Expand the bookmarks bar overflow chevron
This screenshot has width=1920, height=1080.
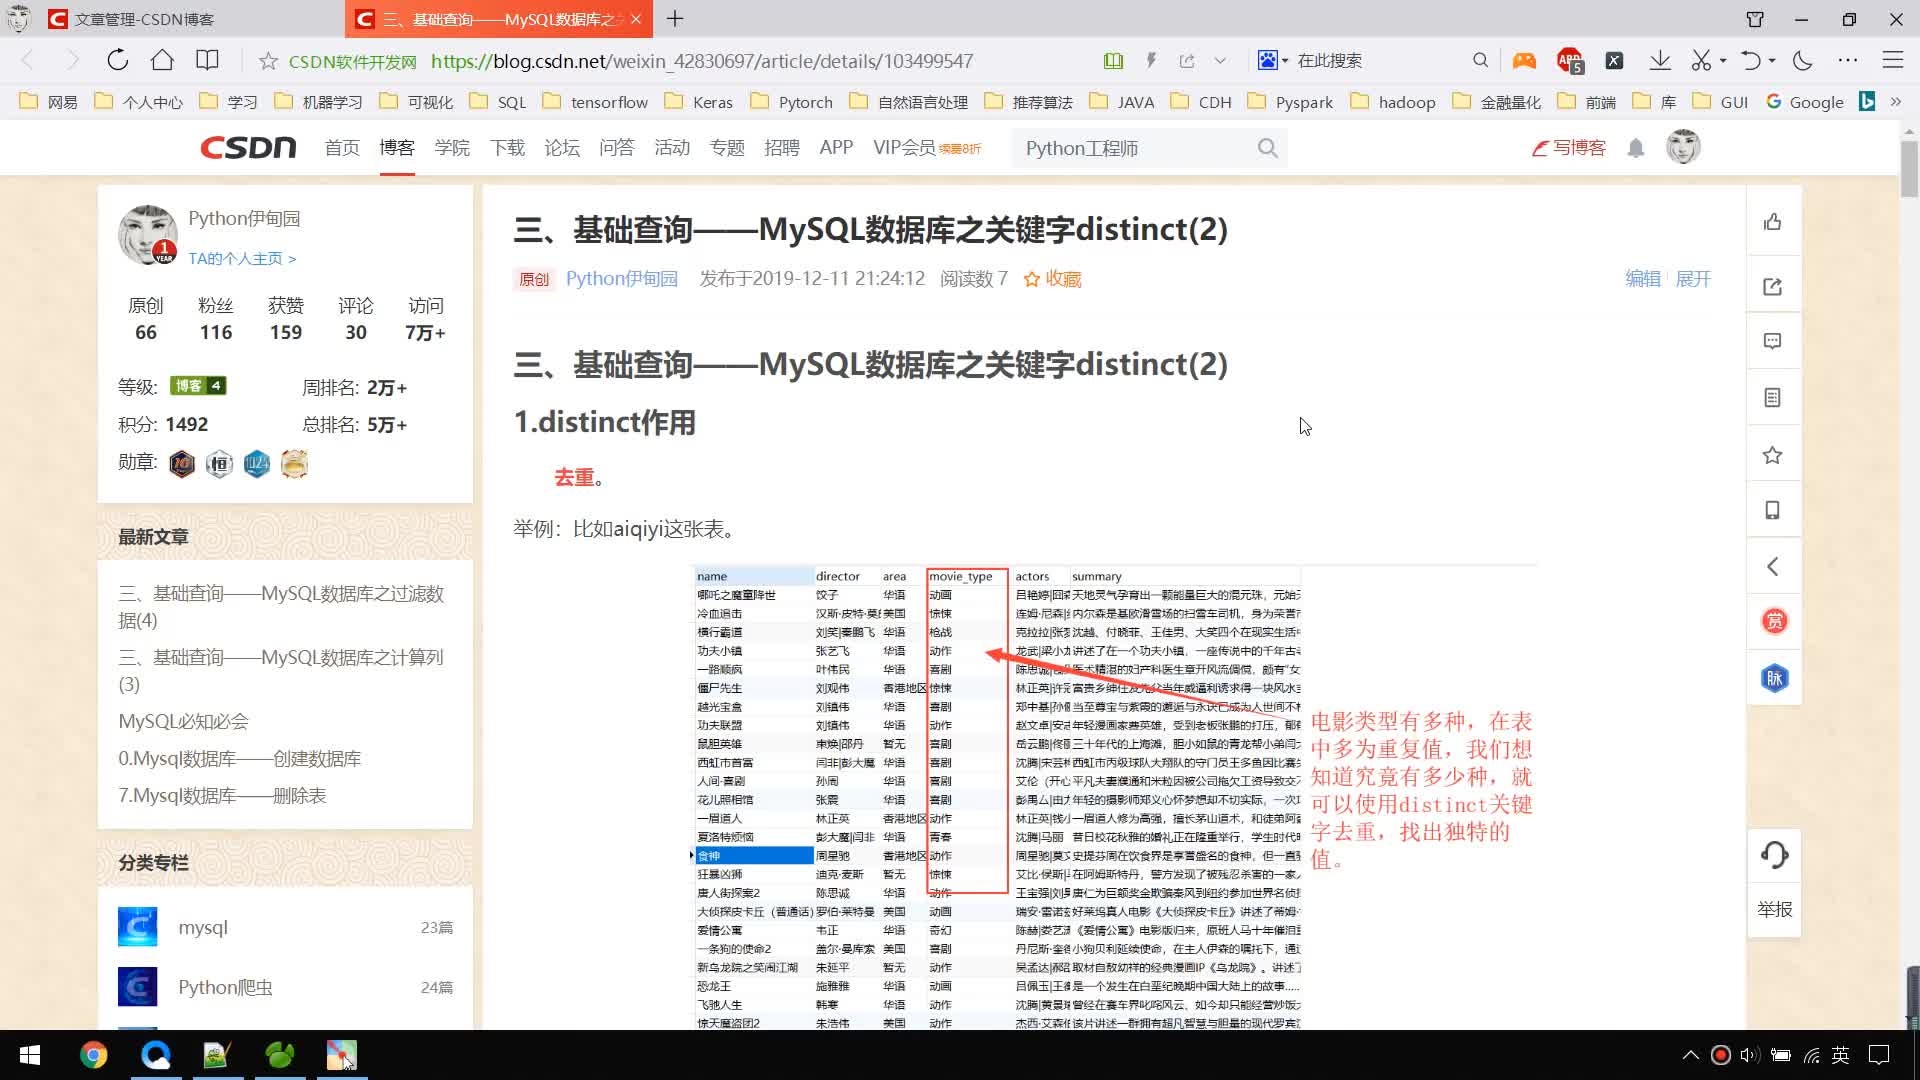[1896, 102]
